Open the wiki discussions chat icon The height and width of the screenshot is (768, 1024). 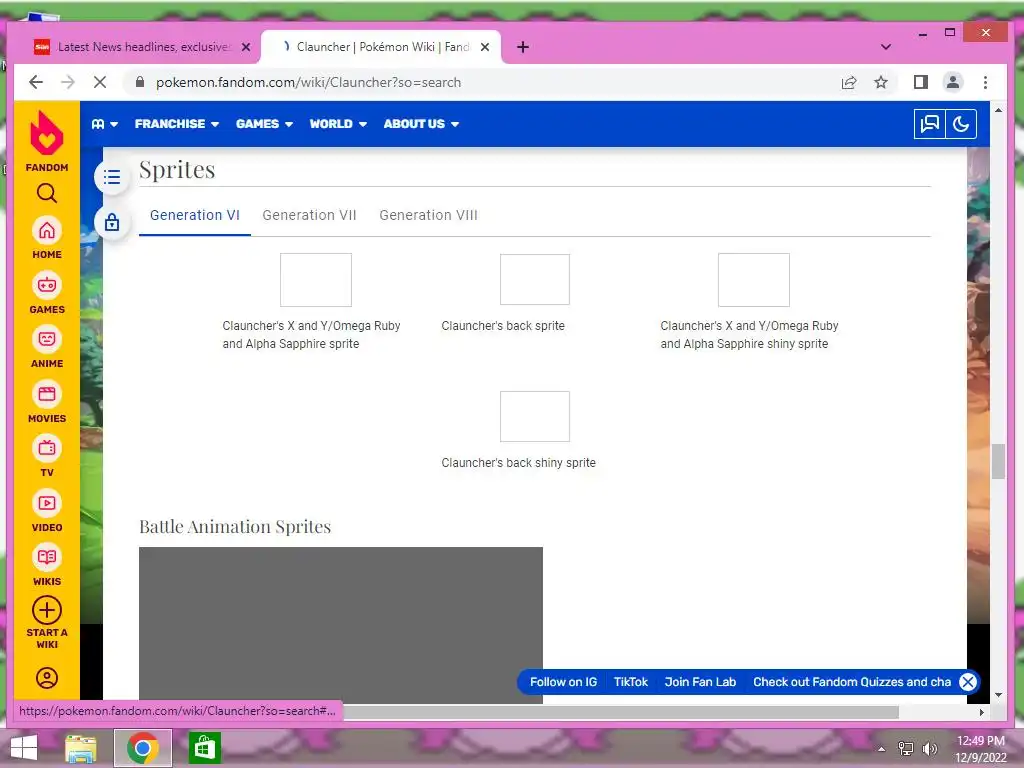(x=929, y=124)
